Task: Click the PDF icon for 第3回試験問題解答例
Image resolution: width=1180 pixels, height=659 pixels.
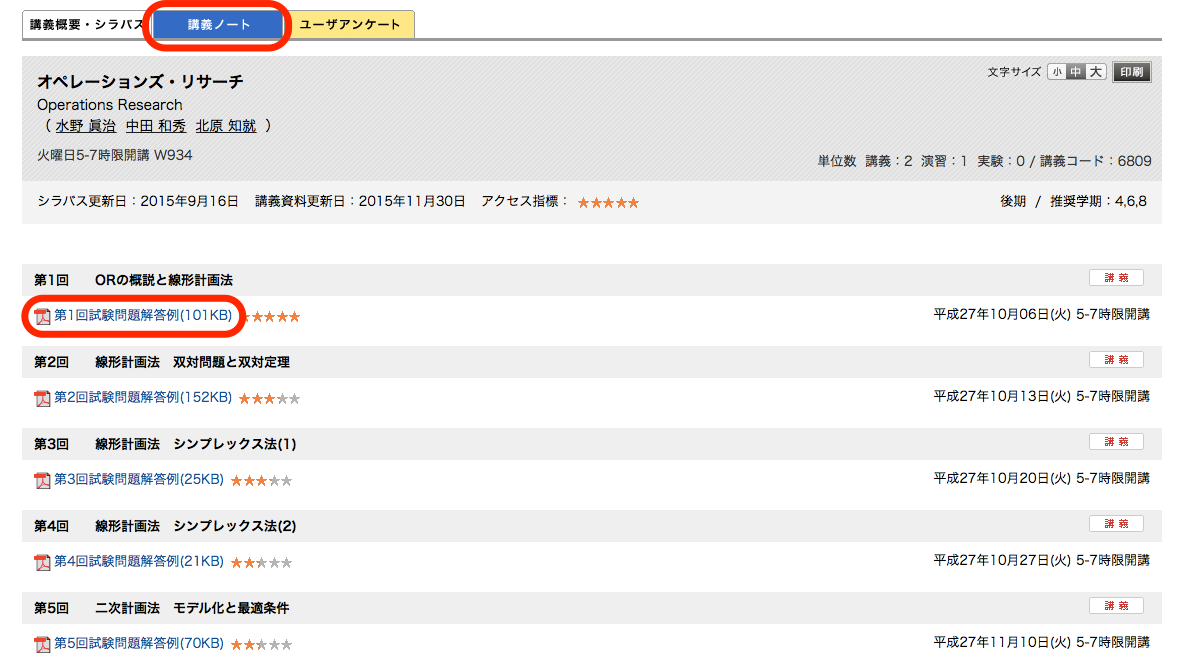Action: (x=42, y=480)
